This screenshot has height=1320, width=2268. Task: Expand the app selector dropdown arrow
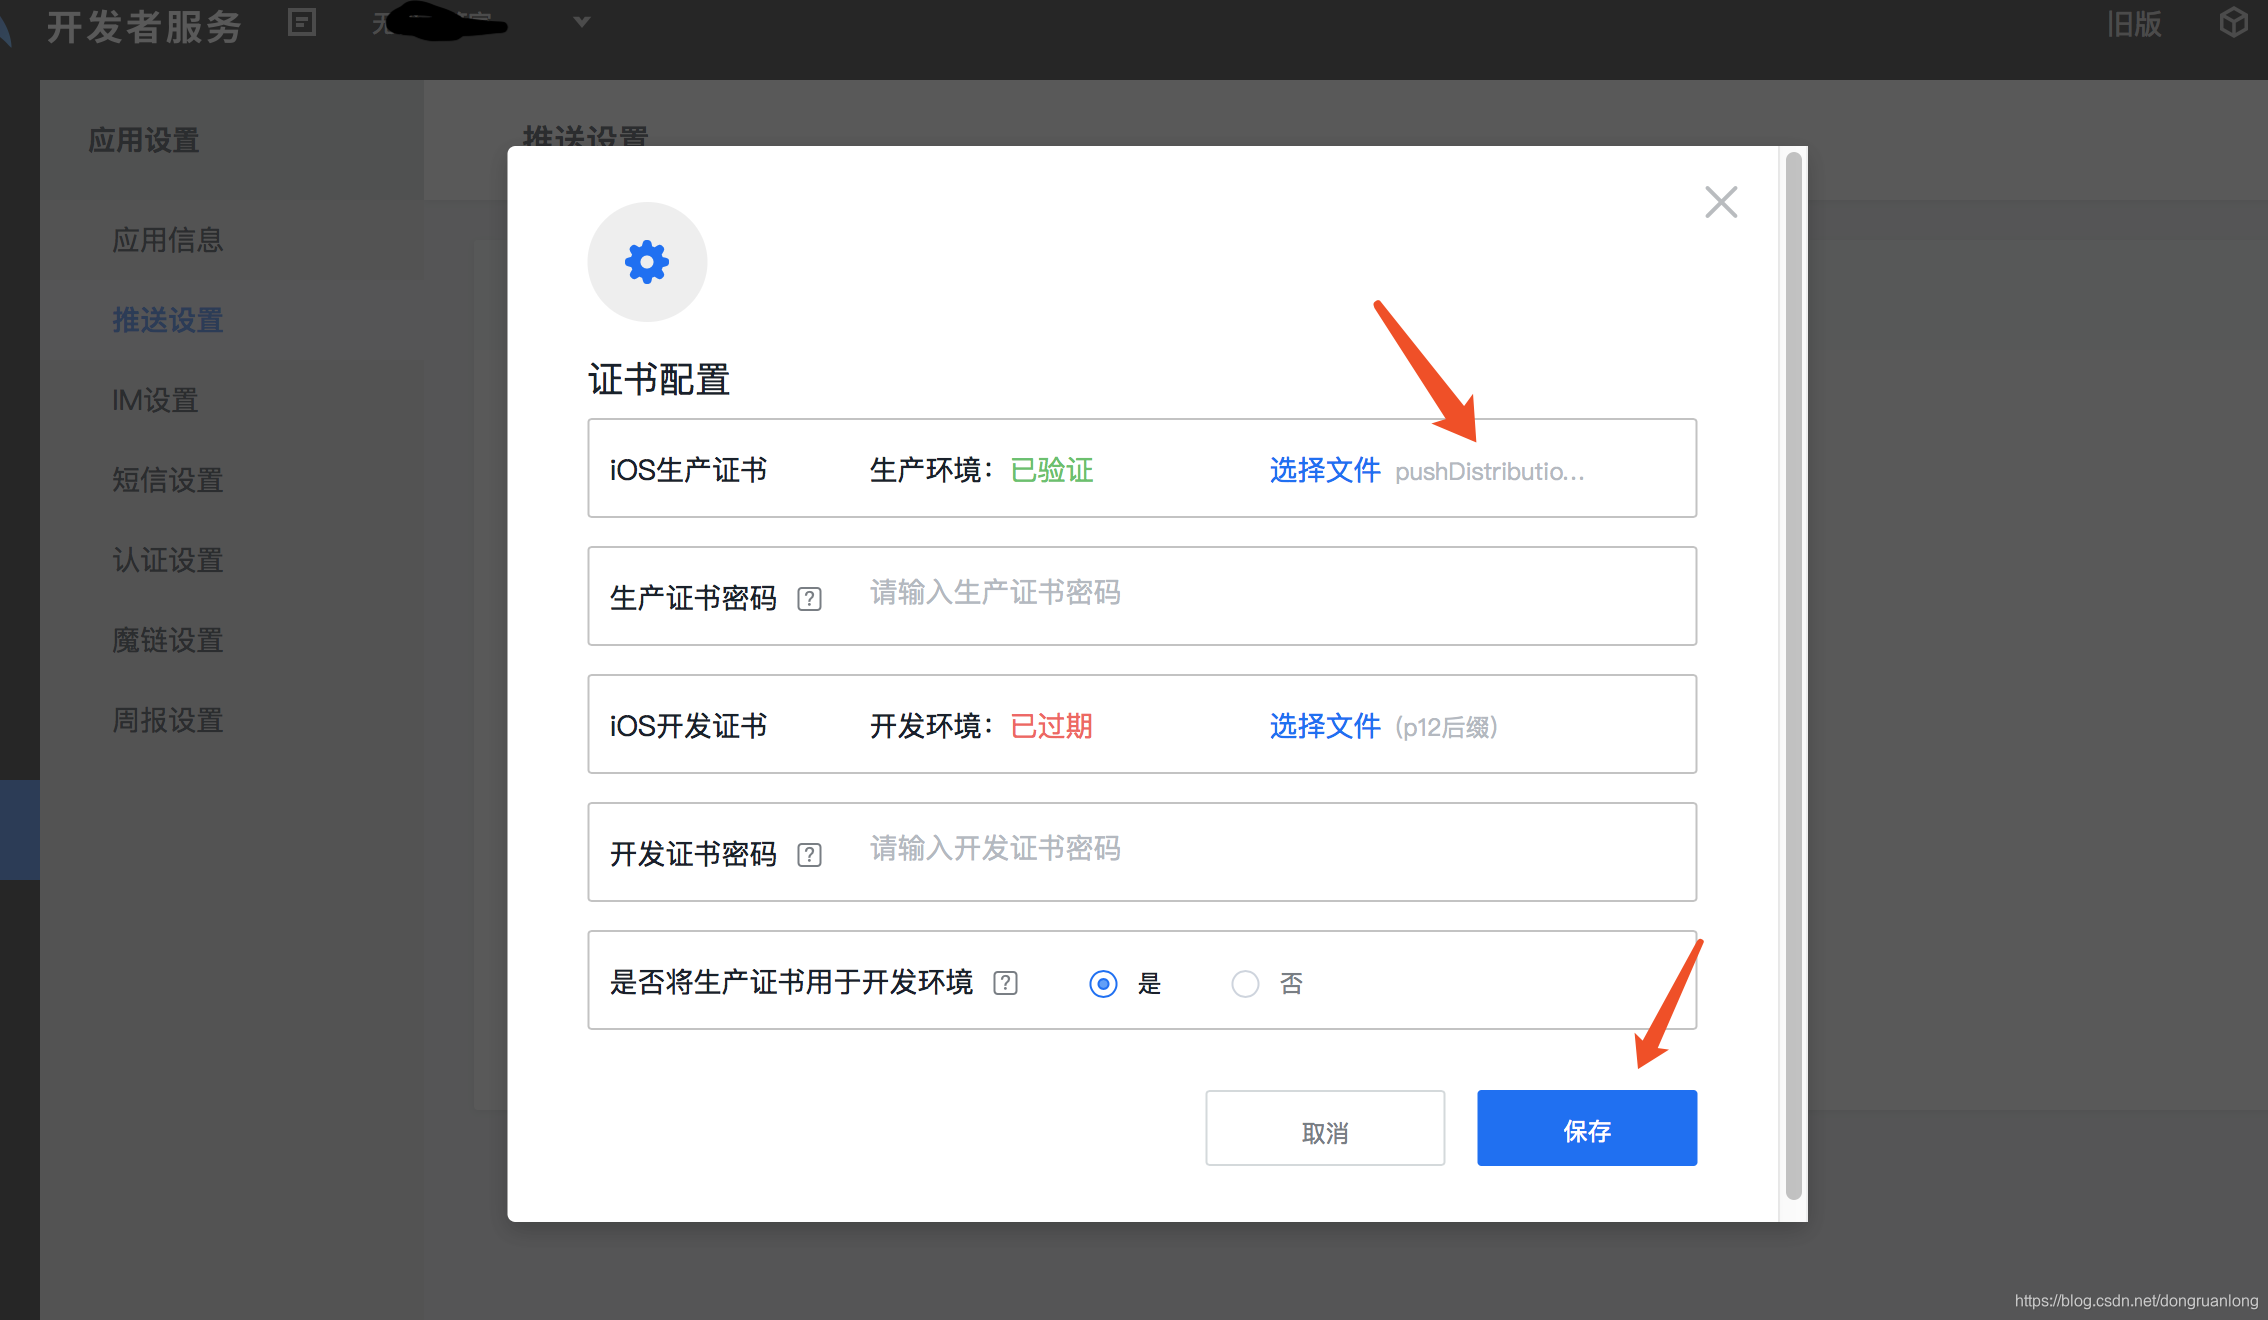(581, 22)
